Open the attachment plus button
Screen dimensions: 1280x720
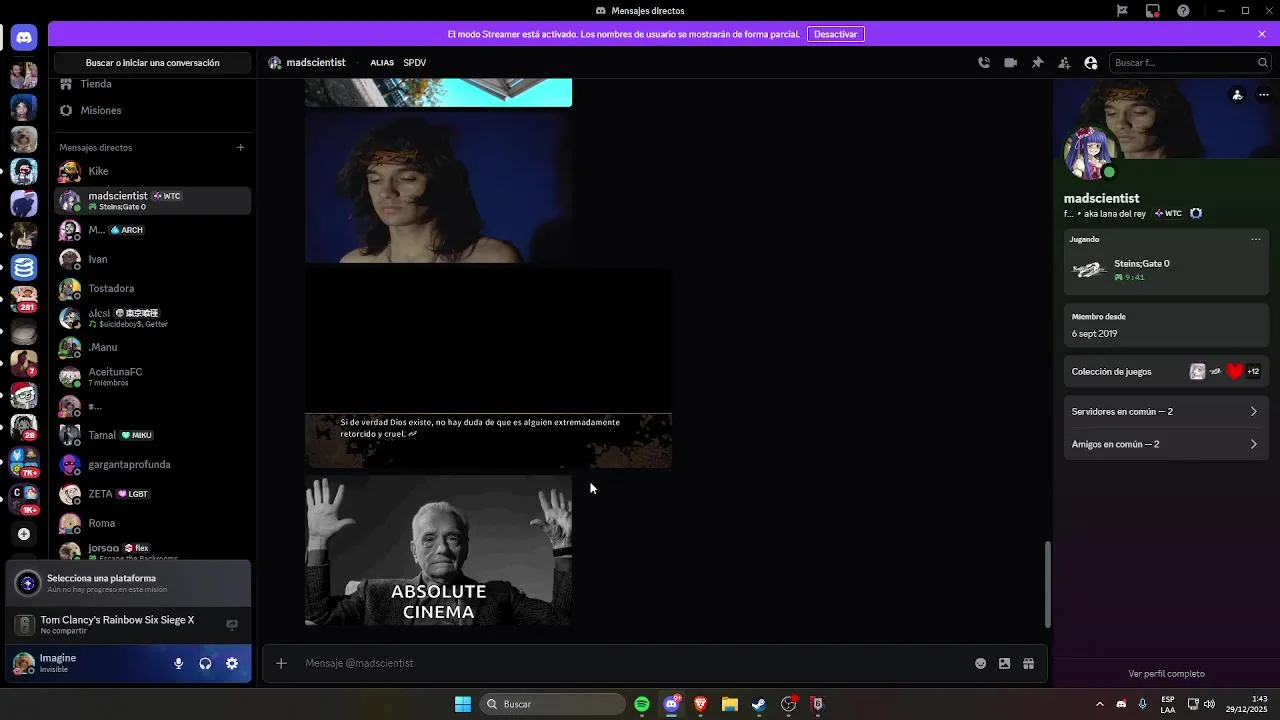[281, 663]
